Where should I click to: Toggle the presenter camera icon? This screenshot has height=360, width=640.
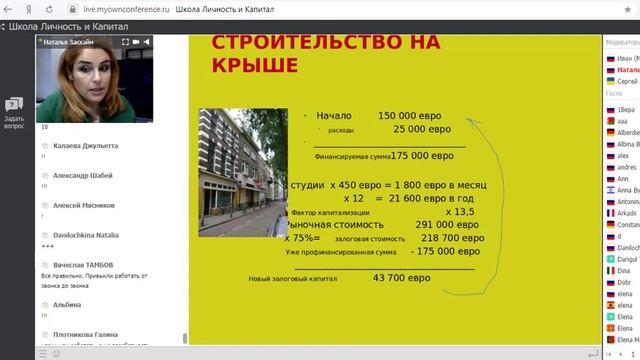pos(136,42)
